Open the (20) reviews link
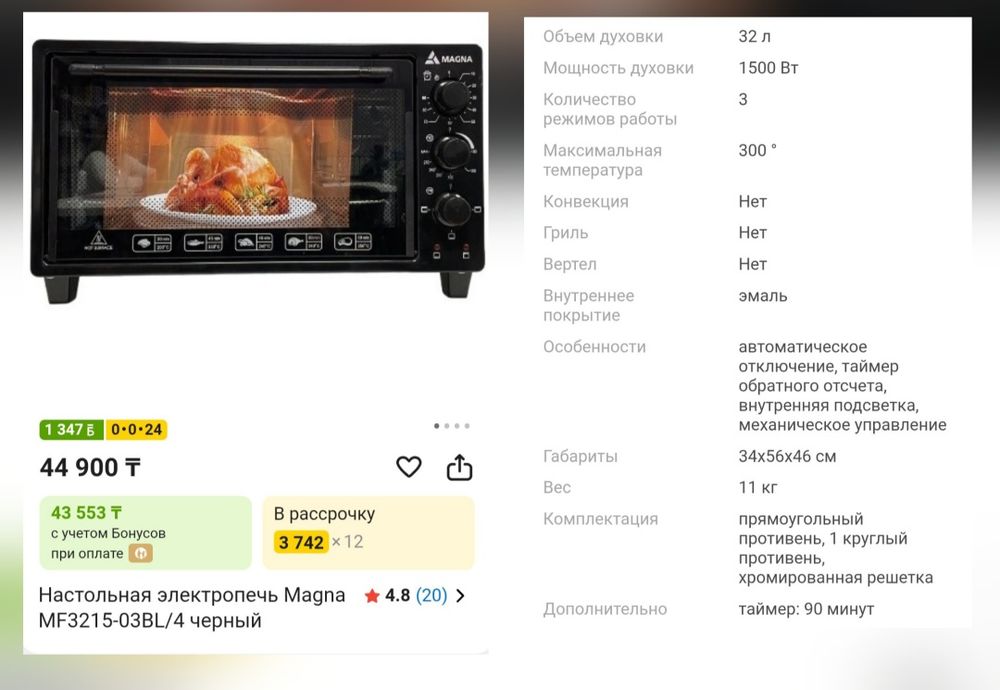The image size is (1000, 690). pos(431,596)
